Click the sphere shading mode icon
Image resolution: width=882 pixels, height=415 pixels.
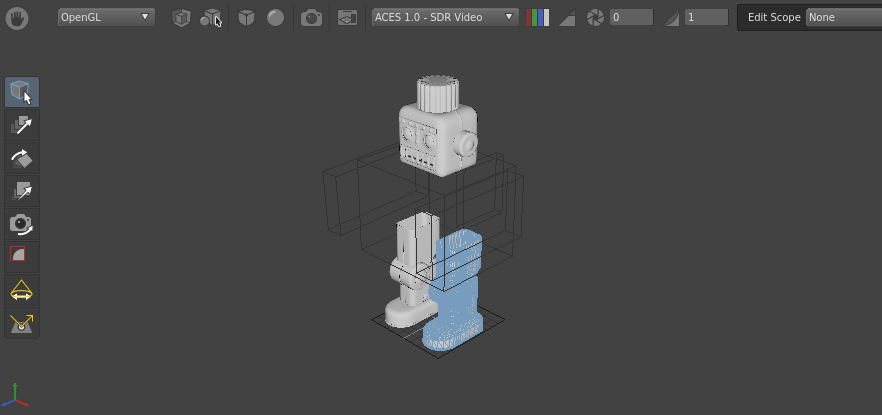[x=276, y=18]
